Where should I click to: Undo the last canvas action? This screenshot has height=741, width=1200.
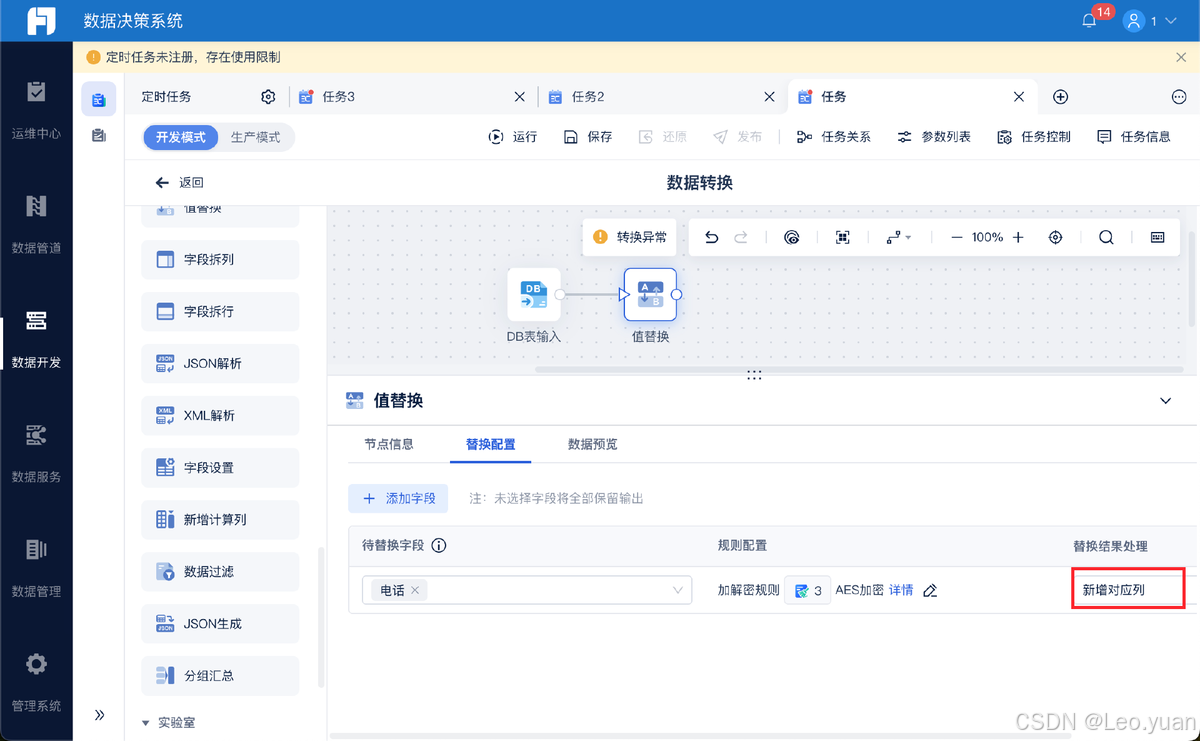tap(711, 237)
